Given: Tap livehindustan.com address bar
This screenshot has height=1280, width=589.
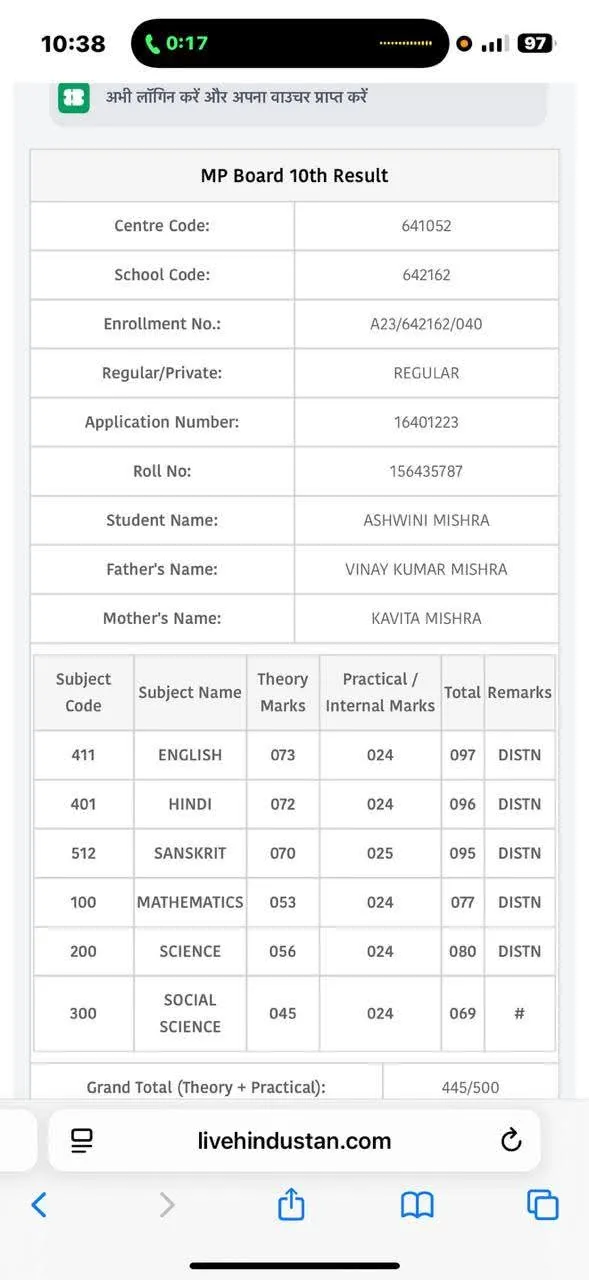Looking at the screenshot, I should click(294, 1140).
